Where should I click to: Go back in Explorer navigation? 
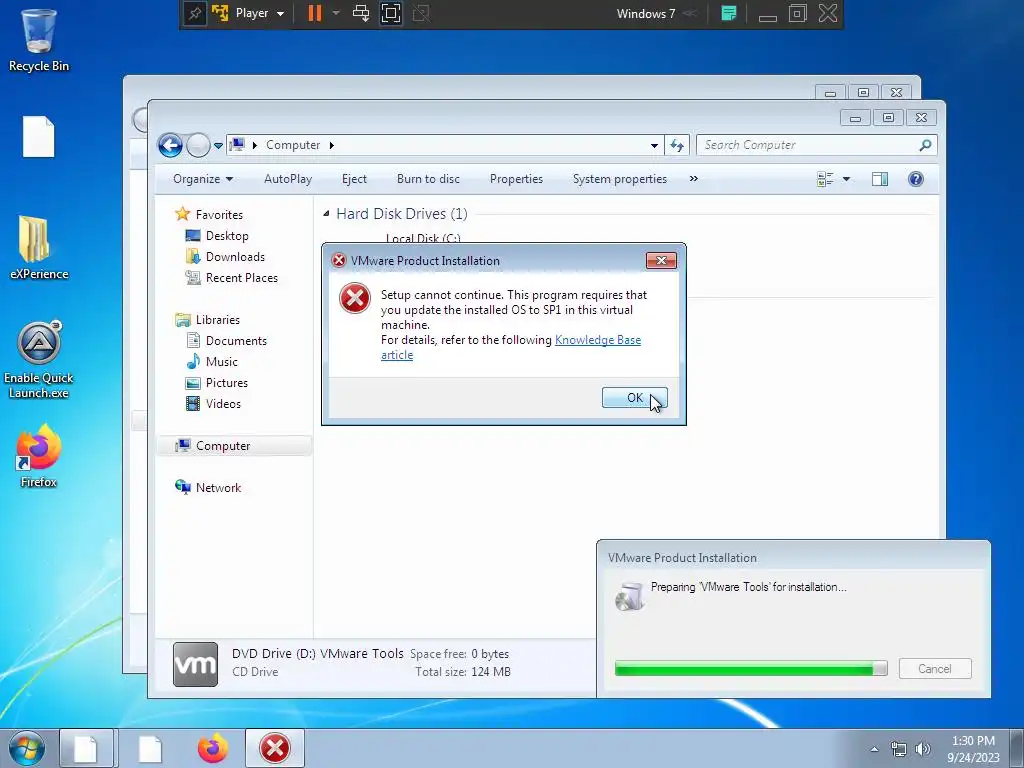point(170,145)
